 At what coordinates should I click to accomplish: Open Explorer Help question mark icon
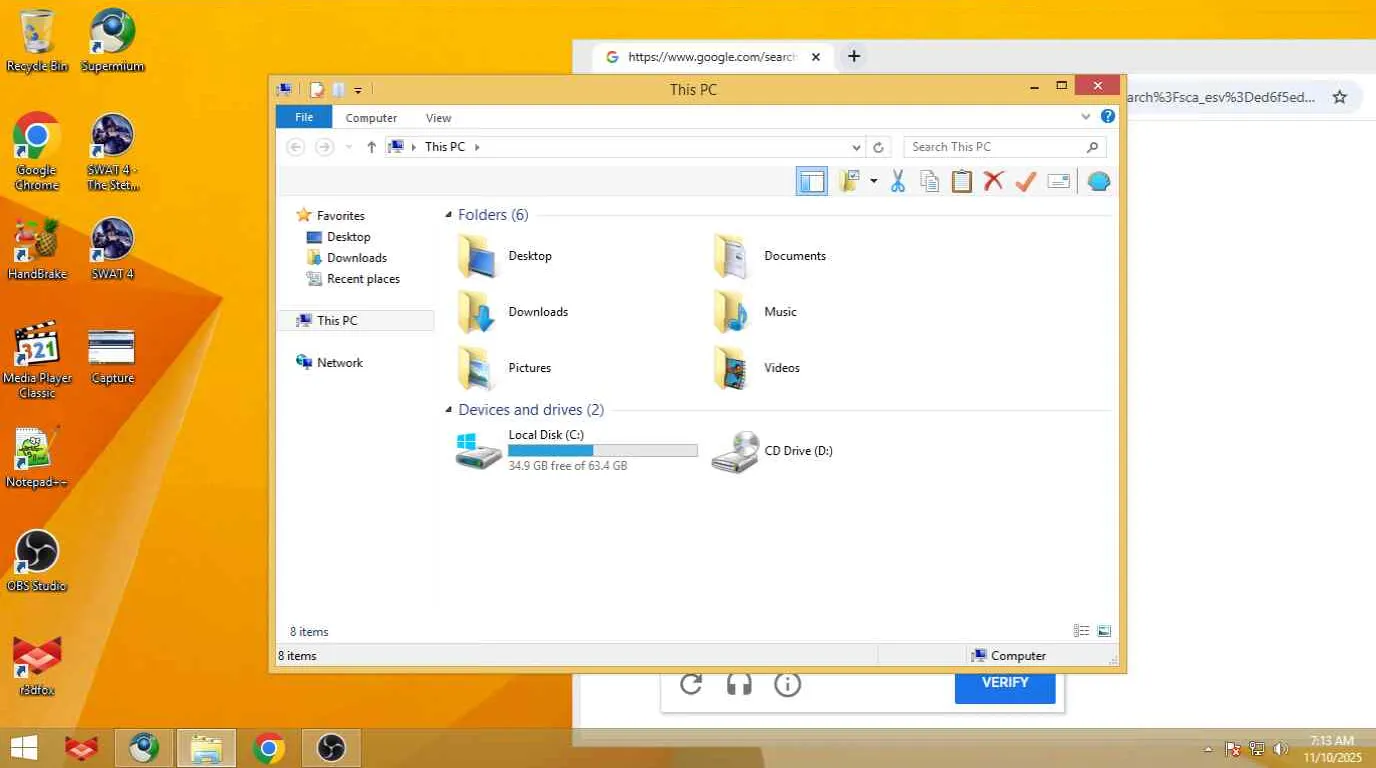click(x=1108, y=117)
